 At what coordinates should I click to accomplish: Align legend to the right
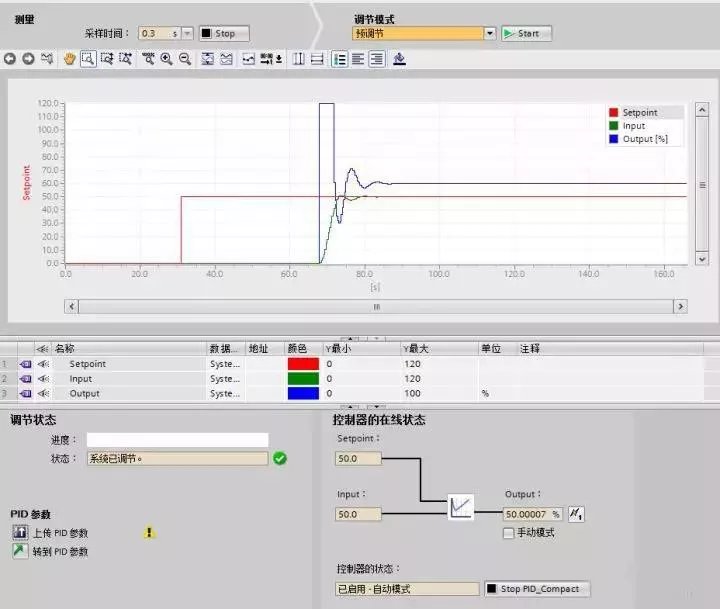pos(377,59)
